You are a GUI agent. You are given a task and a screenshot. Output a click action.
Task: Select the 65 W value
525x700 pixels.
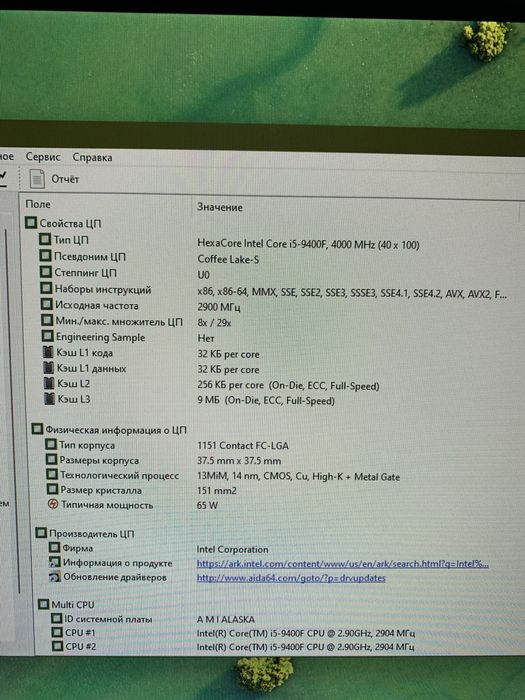coord(207,505)
